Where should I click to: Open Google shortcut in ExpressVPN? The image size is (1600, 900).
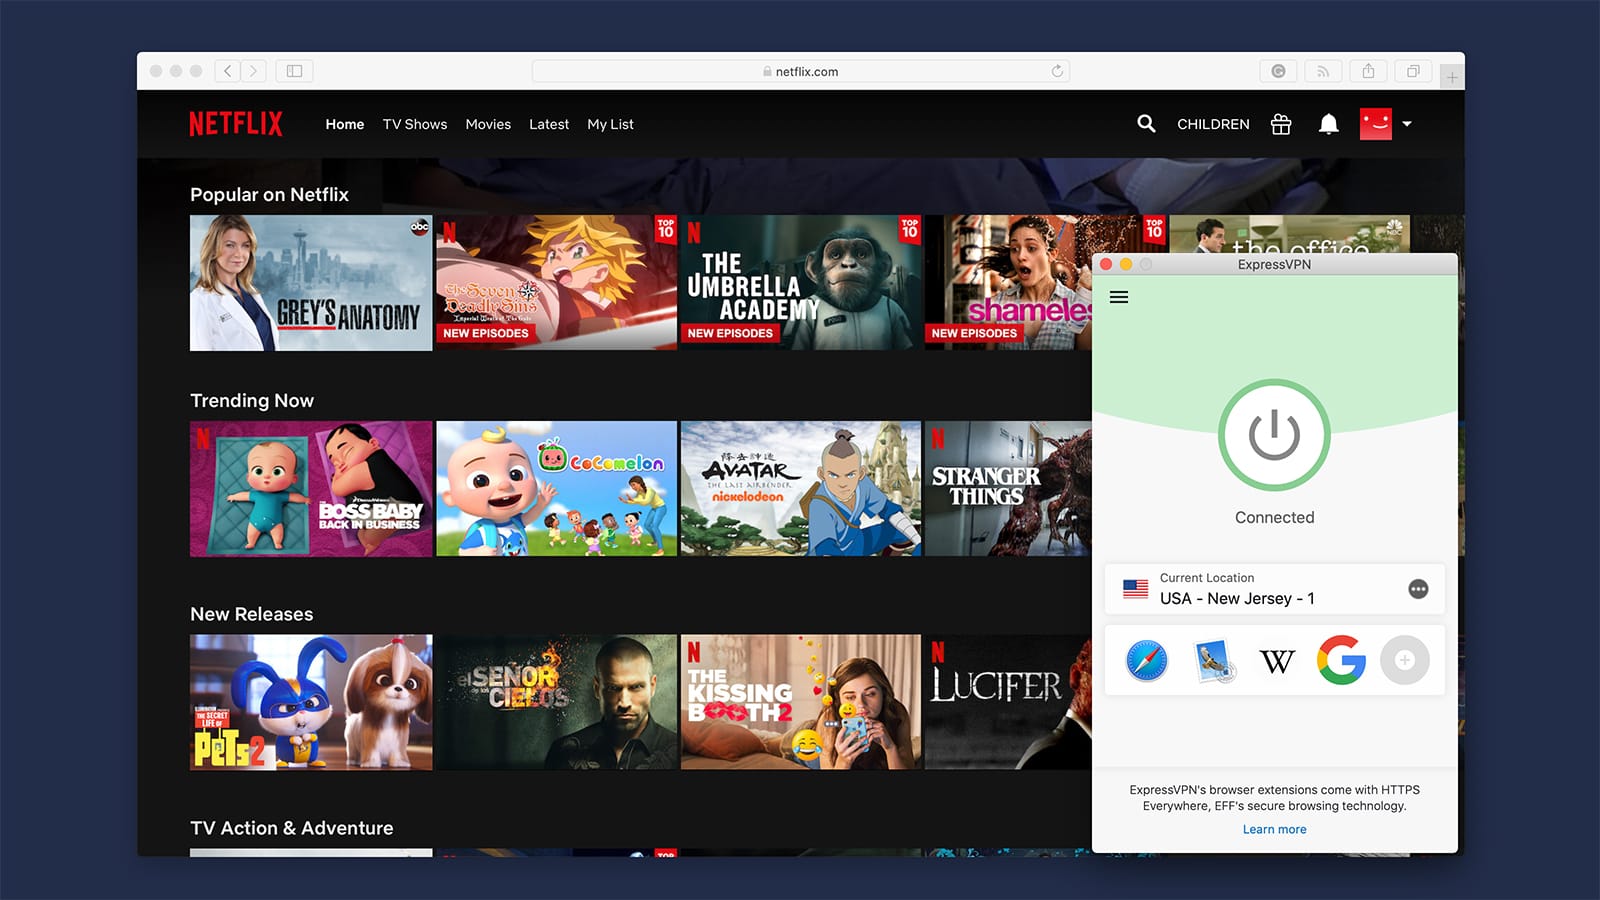(1341, 660)
